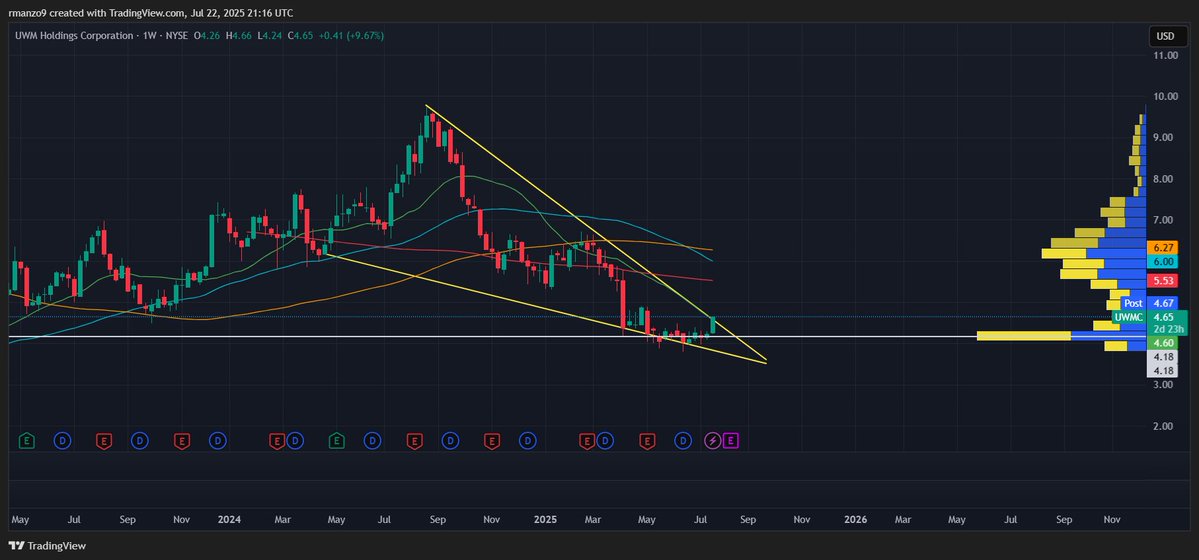Select the red earnings marker for February 2025

click(x=587, y=441)
